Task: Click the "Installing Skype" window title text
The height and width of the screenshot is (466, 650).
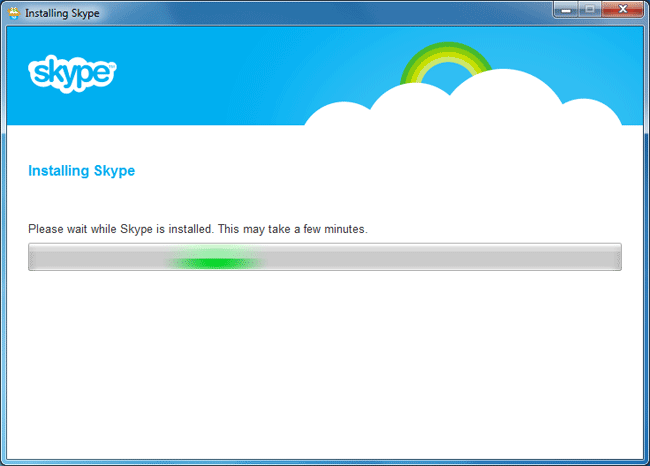Action: [x=62, y=13]
